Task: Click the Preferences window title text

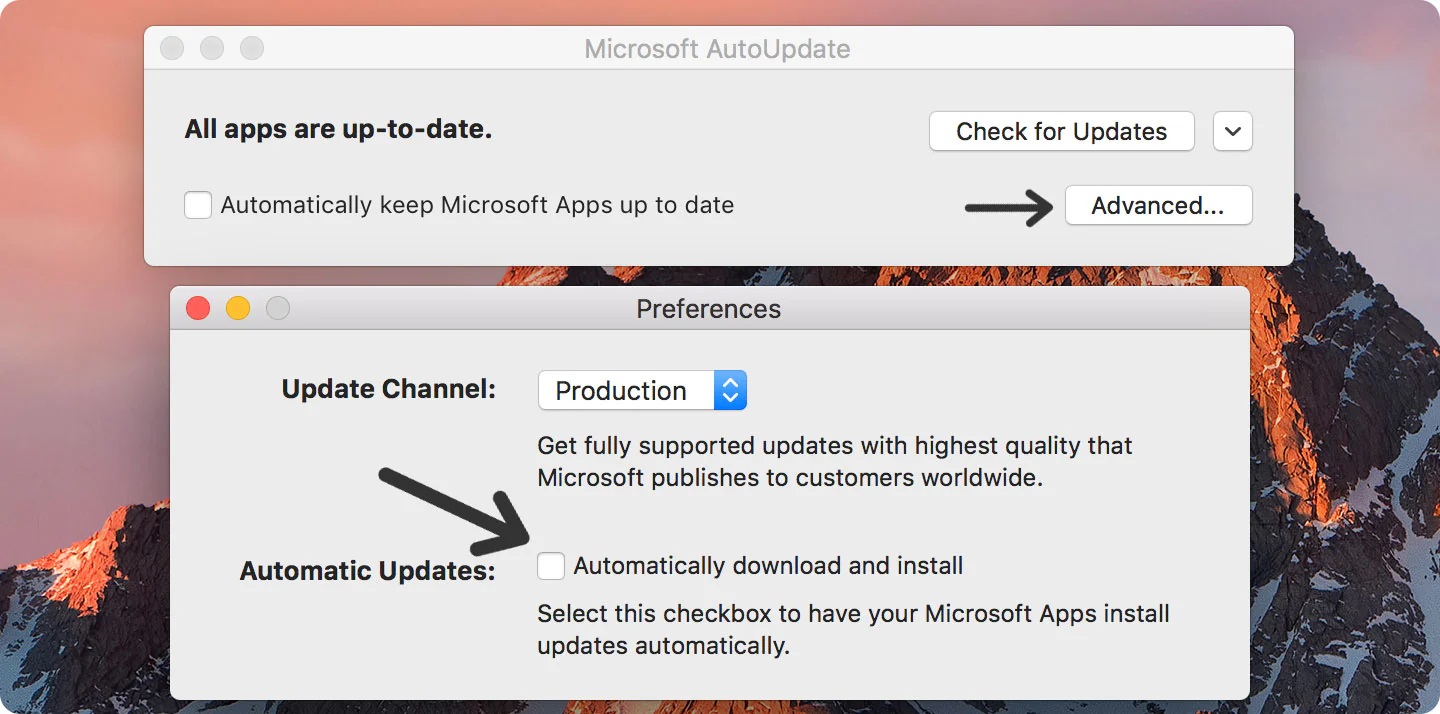Action: tap(708, 309)
